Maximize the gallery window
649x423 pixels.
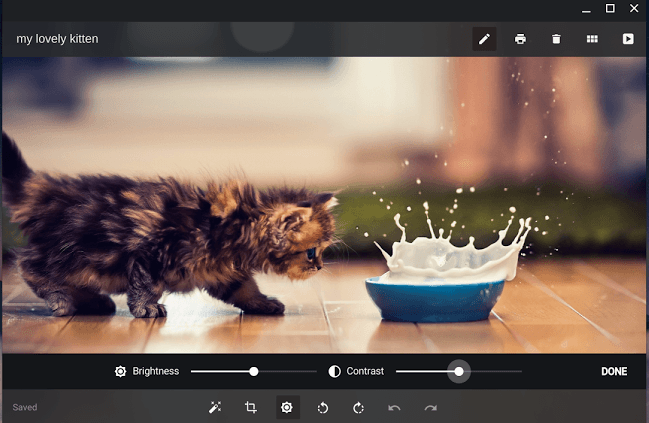tap(610, 9)
